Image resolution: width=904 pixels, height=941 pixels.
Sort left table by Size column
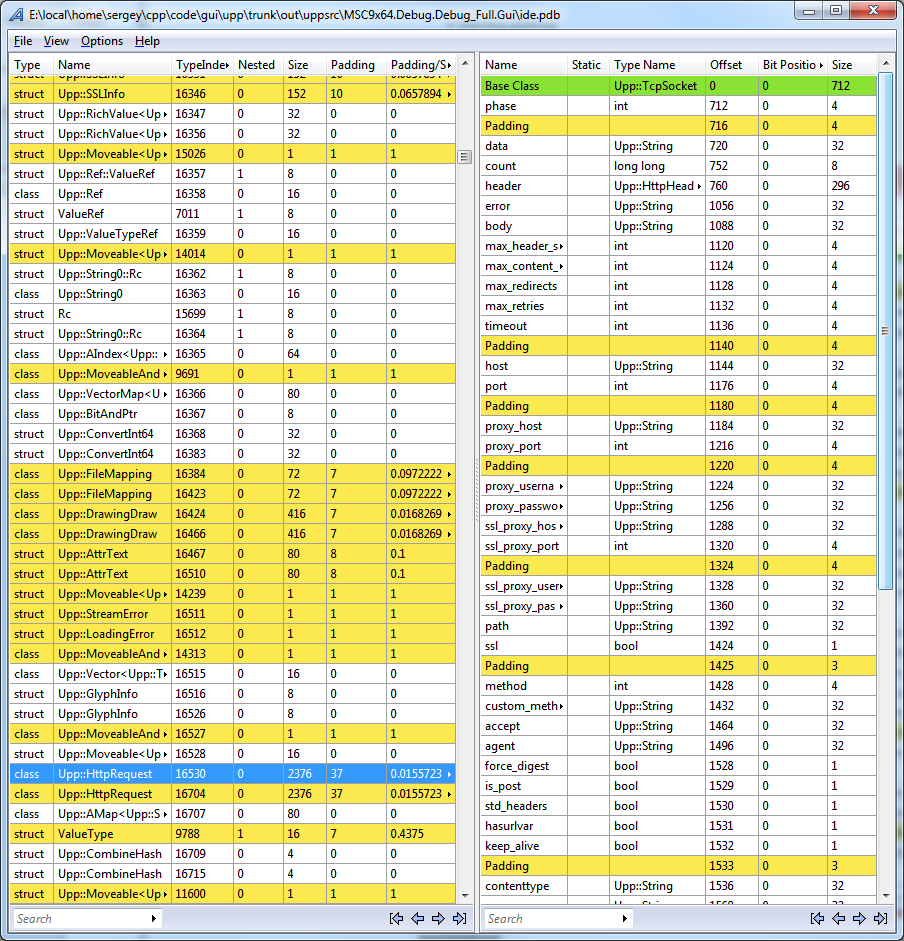click(298, 65)
